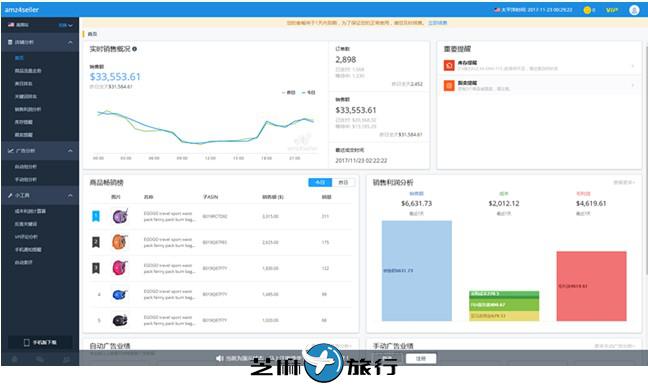The image size is (648, 390).
Task: Toggle the 今日 legend on sales chart
Action: pyautogui.click(x=309, y=93)
